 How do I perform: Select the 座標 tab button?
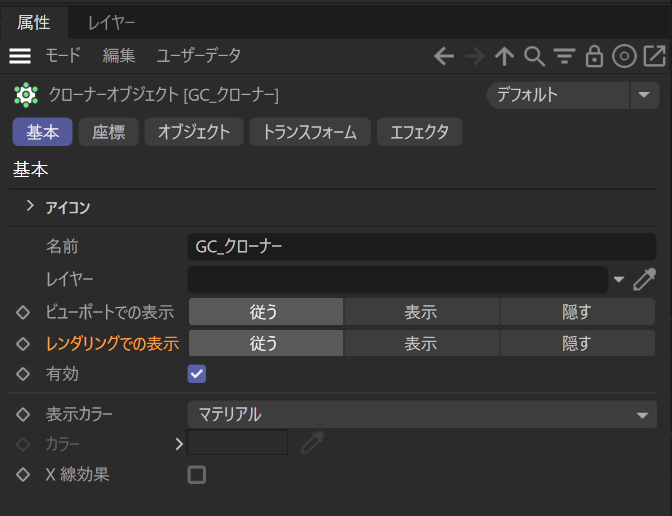pos(108,132)
